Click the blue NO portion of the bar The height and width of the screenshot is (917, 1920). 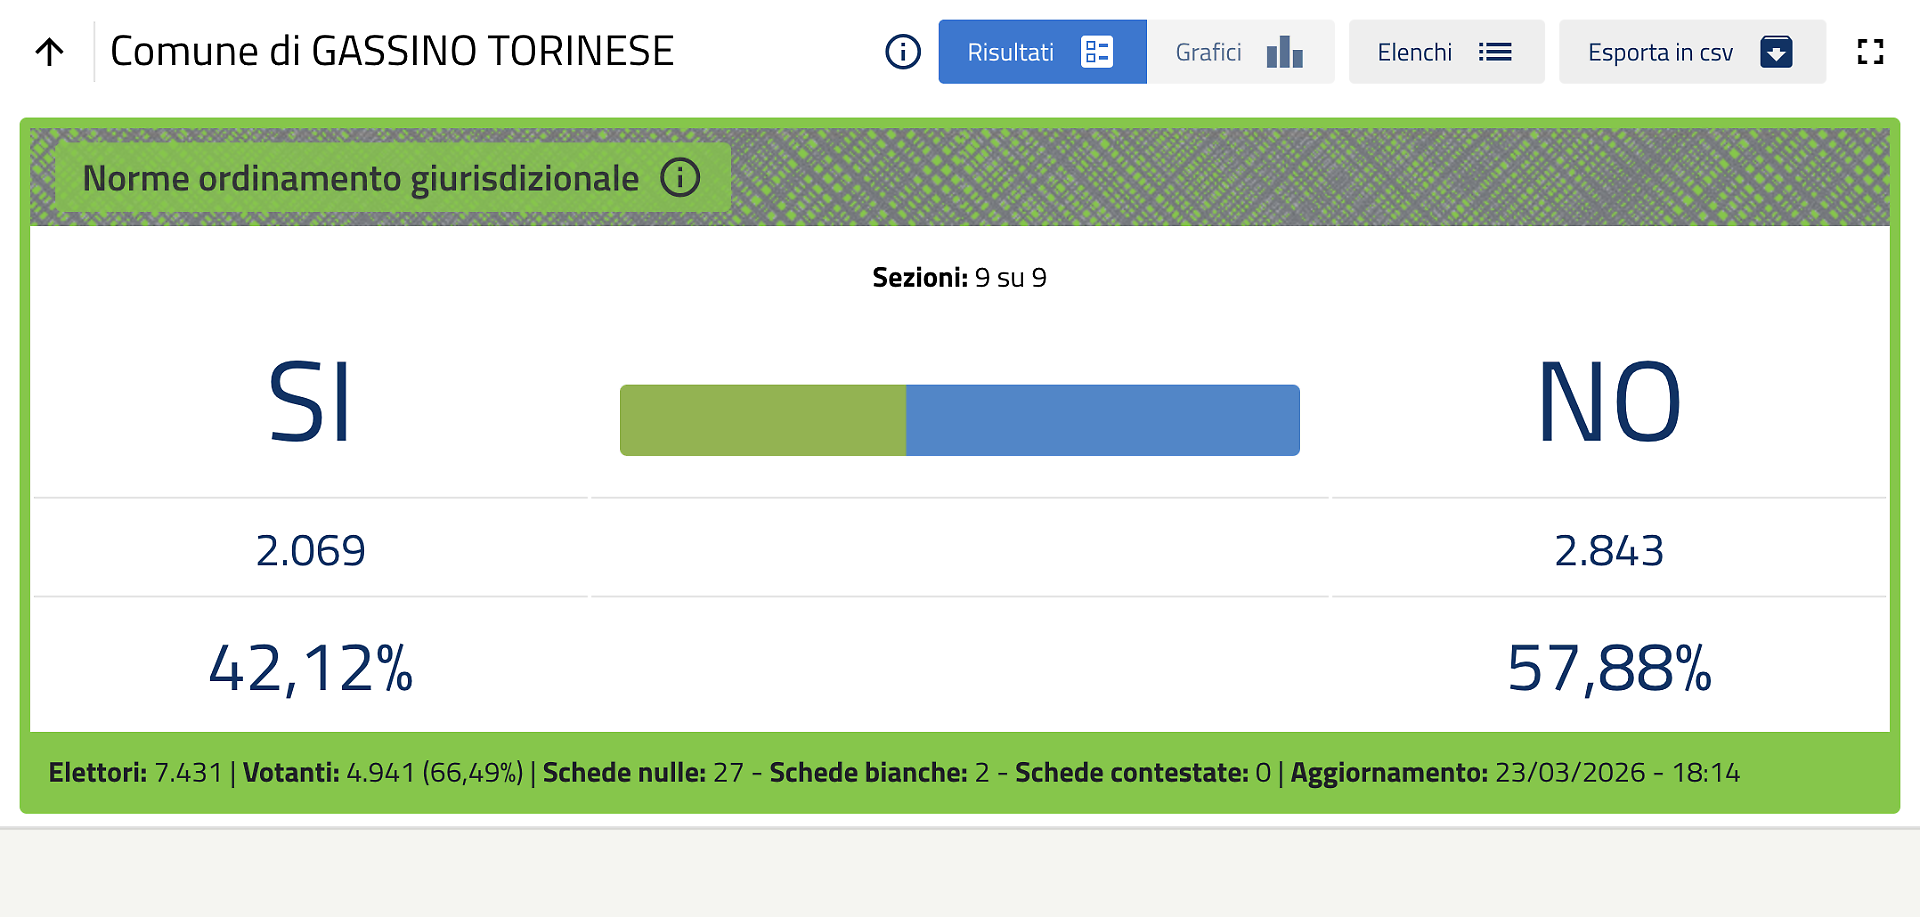point(1102,420)
